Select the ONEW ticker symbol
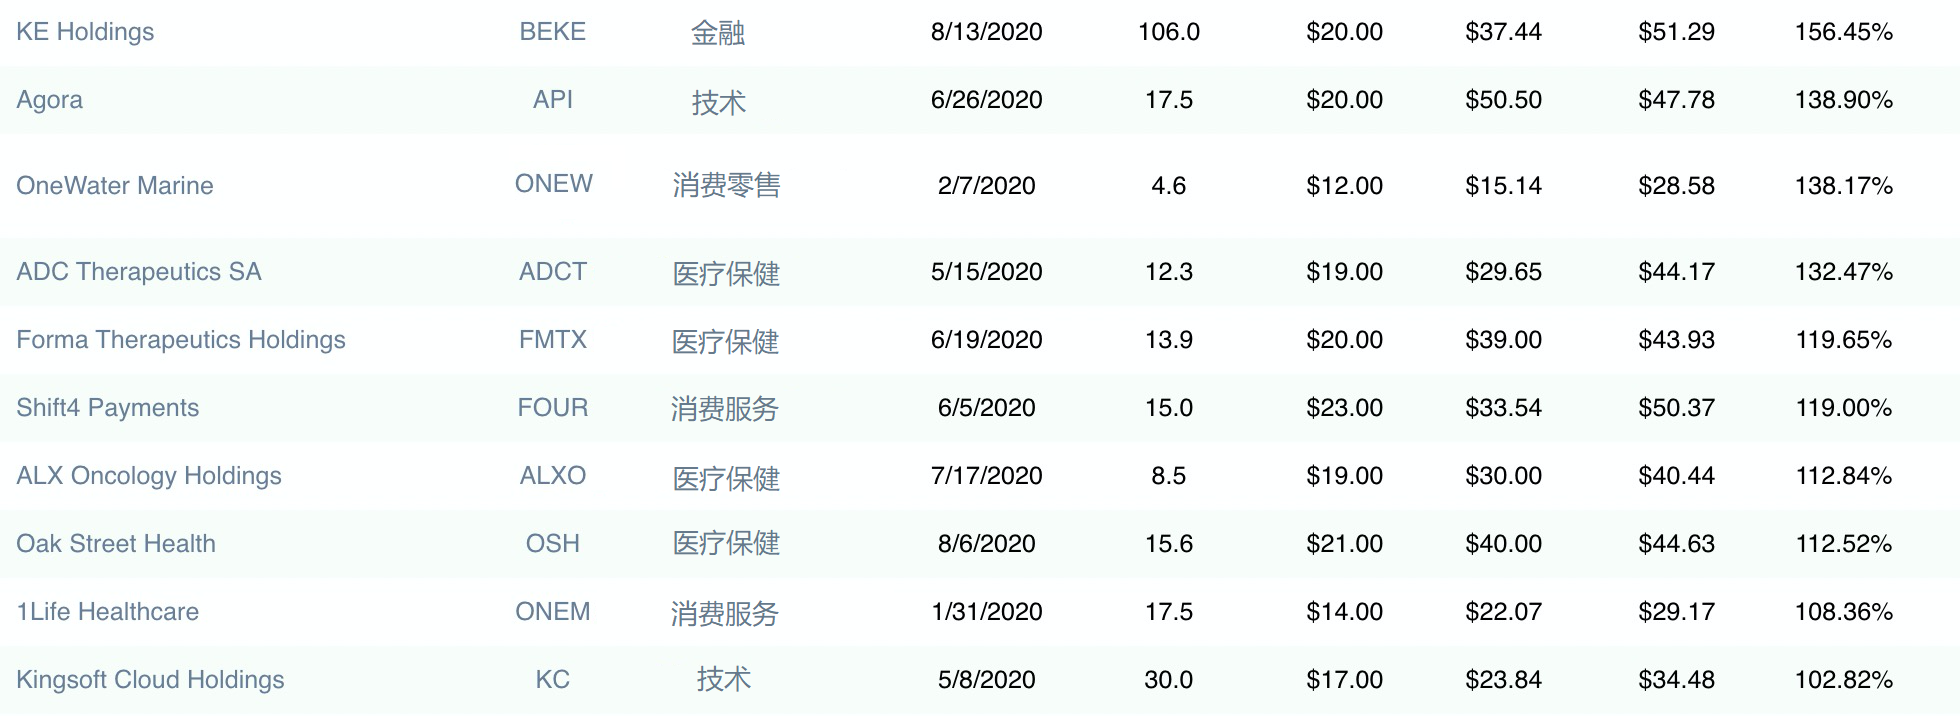Image resolution: width=1960 pixels, height=716 pixels. 554,184
